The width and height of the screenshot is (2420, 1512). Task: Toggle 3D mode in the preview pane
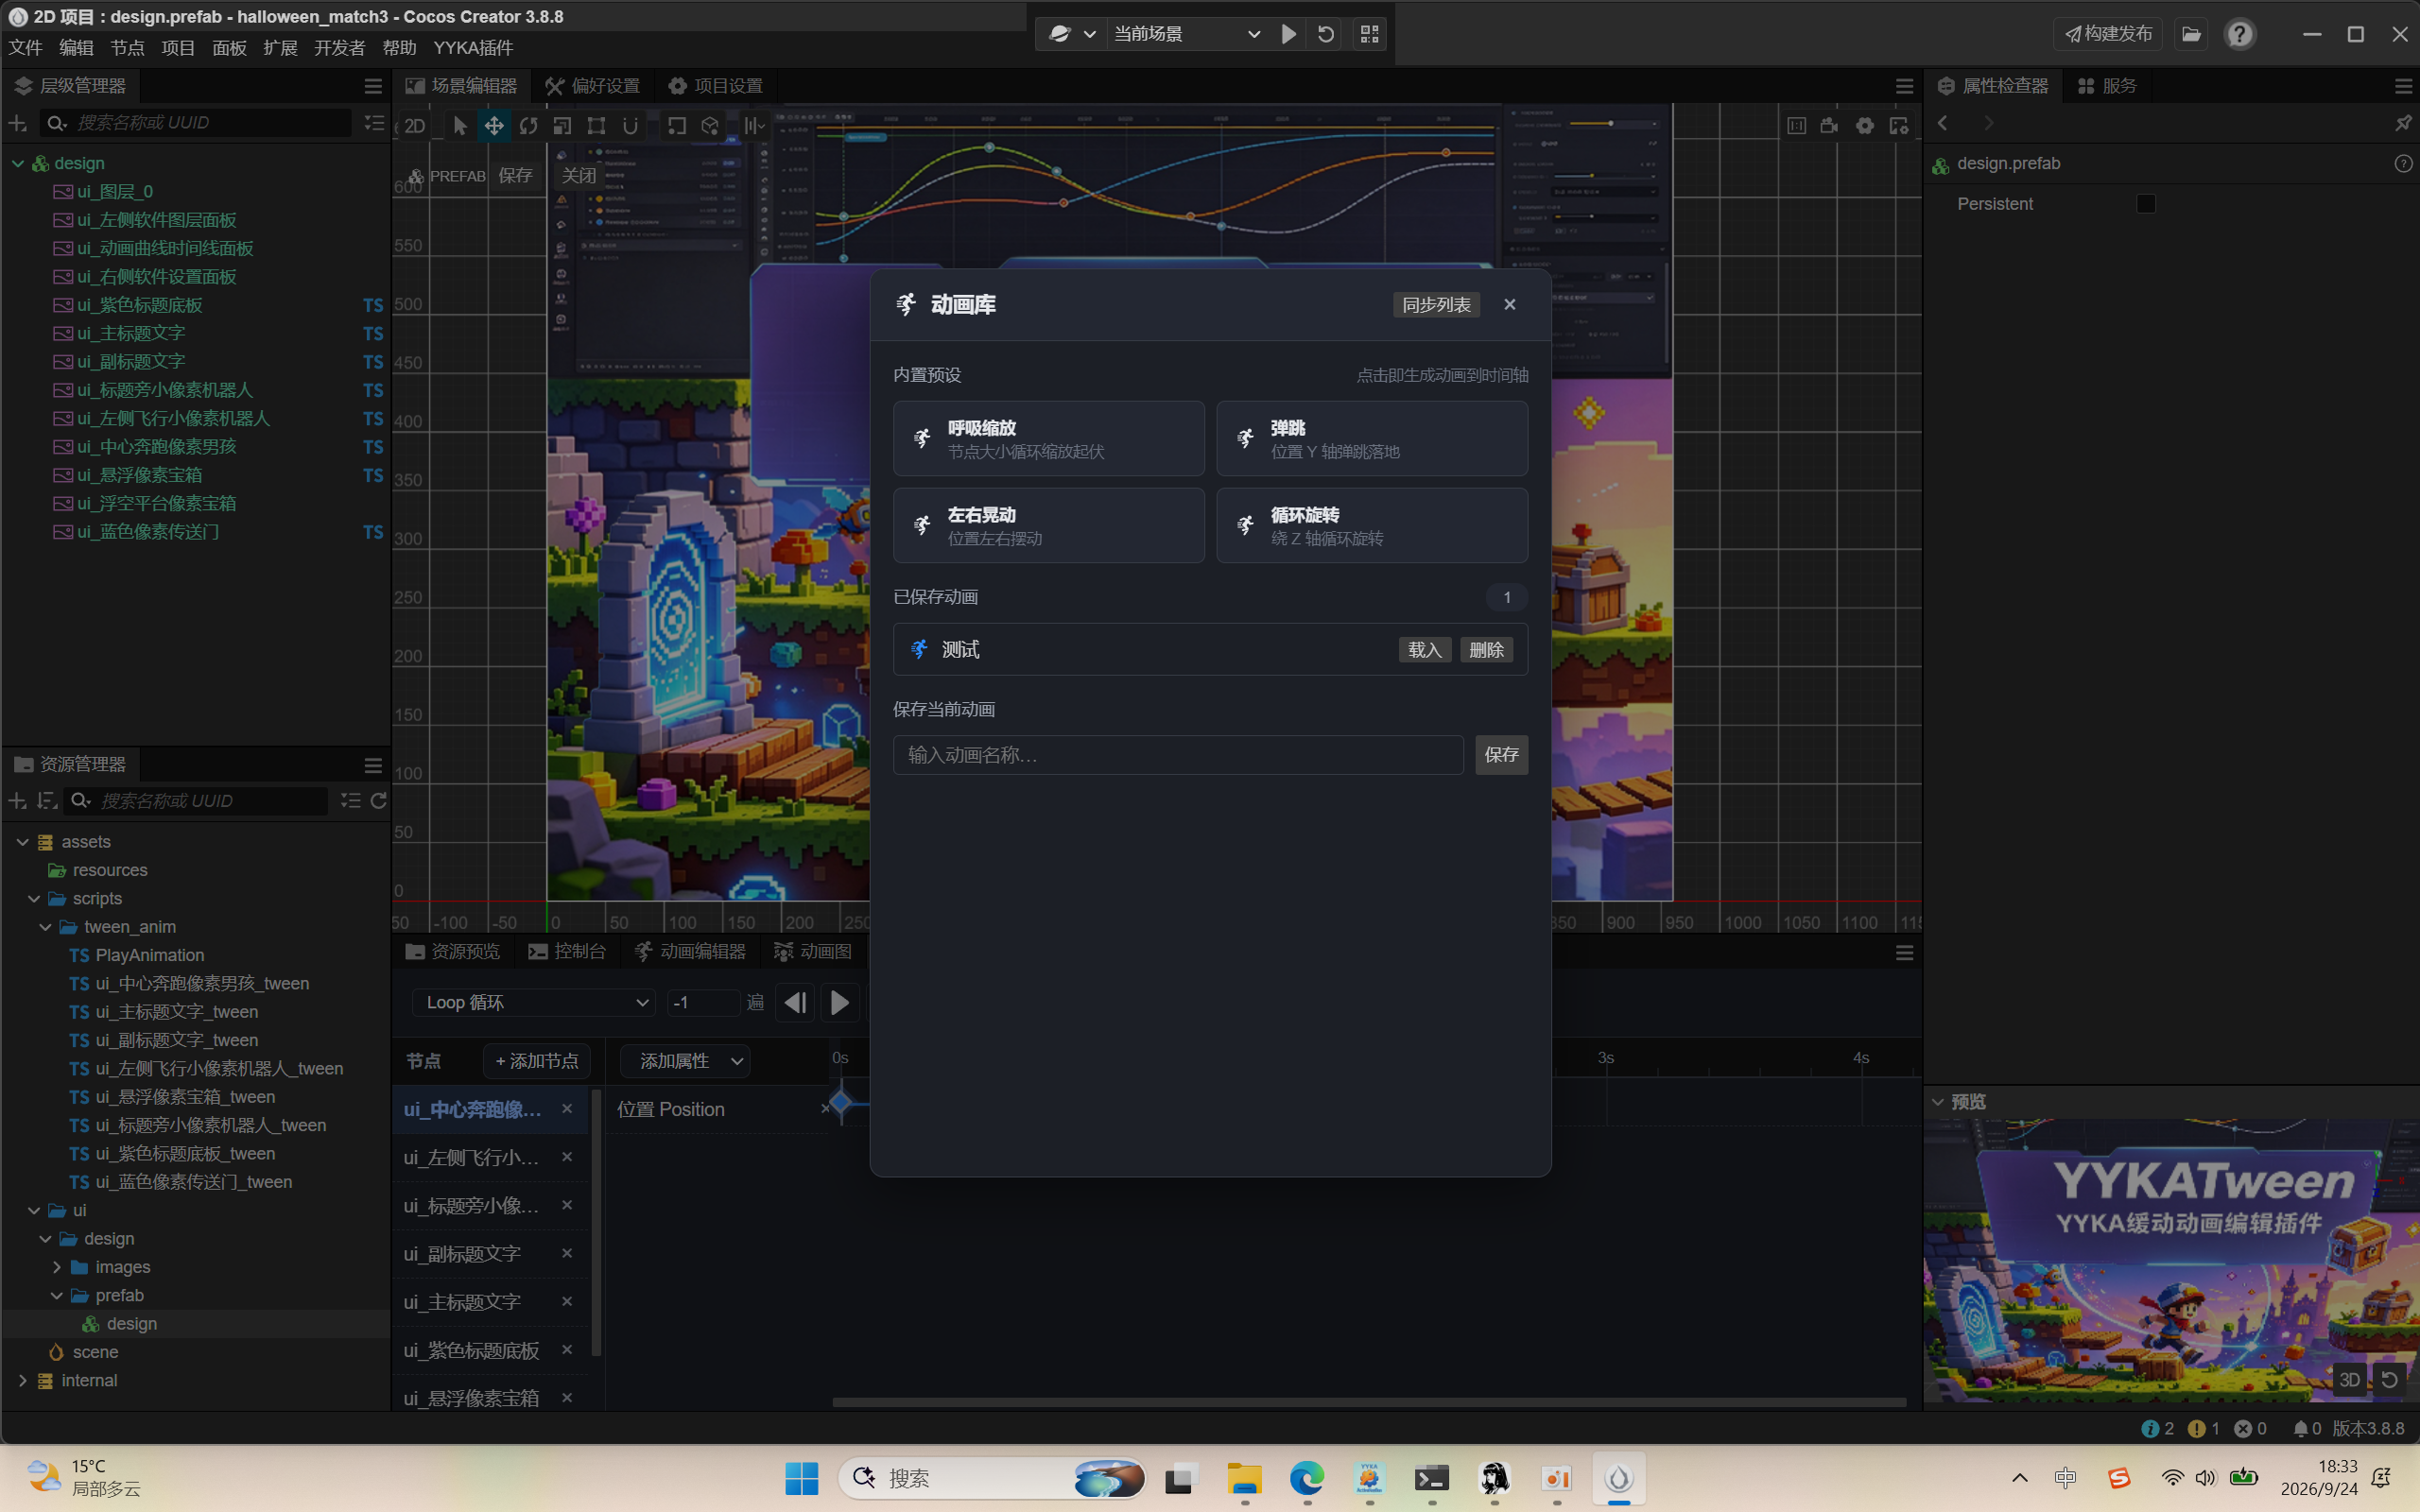pos(2350,1380)
